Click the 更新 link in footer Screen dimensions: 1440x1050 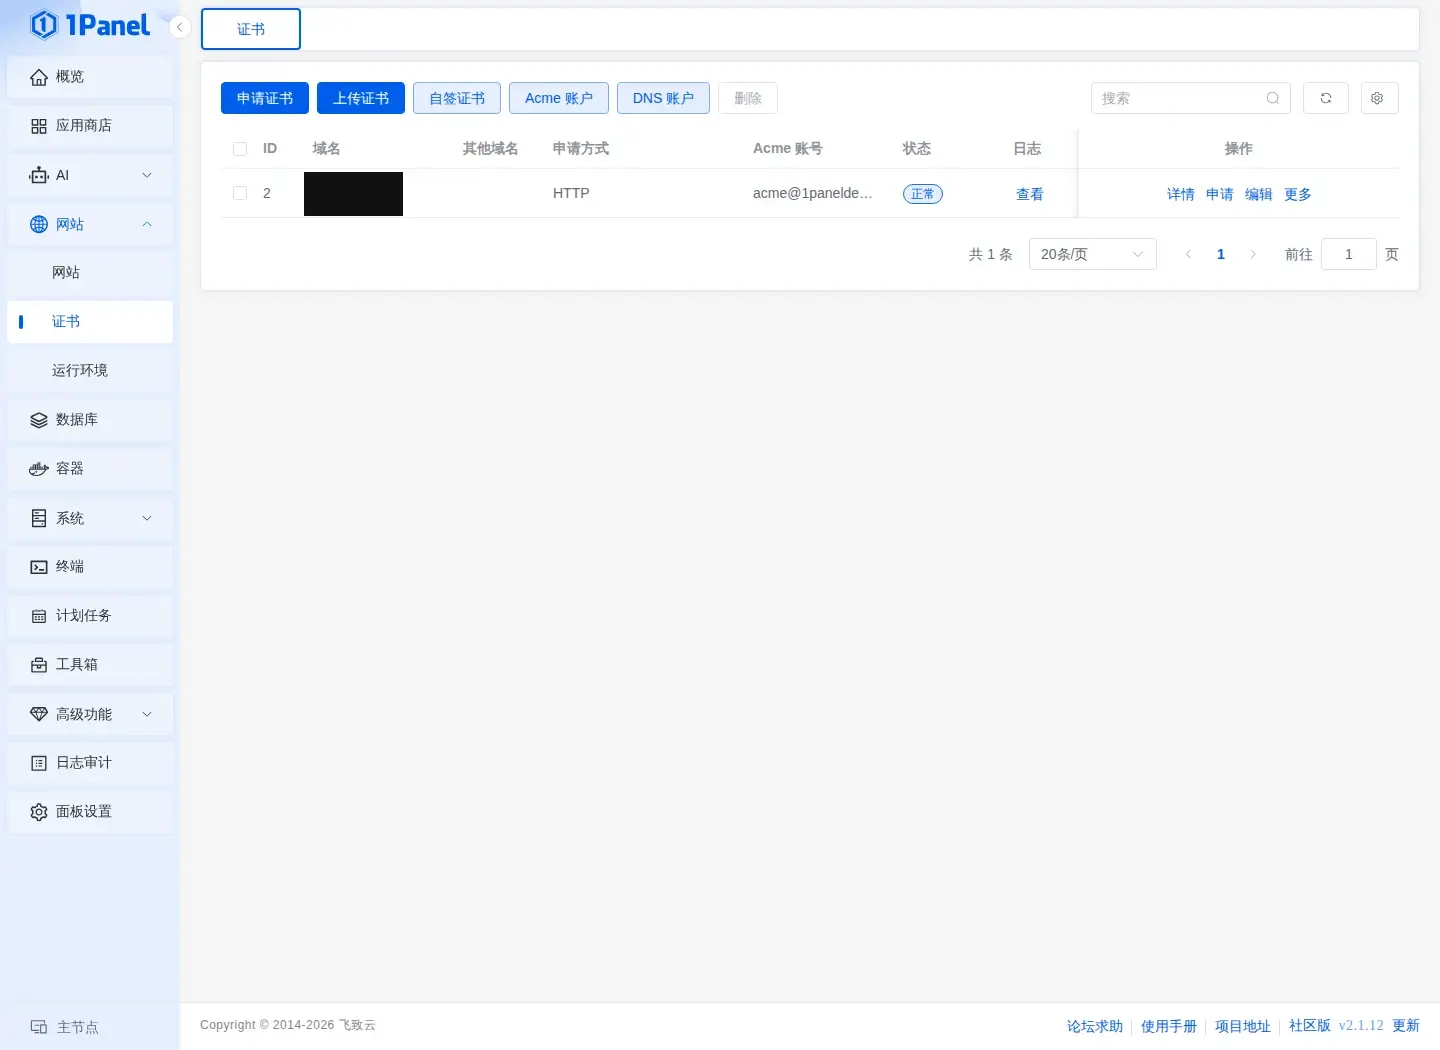(1406, 1026)
